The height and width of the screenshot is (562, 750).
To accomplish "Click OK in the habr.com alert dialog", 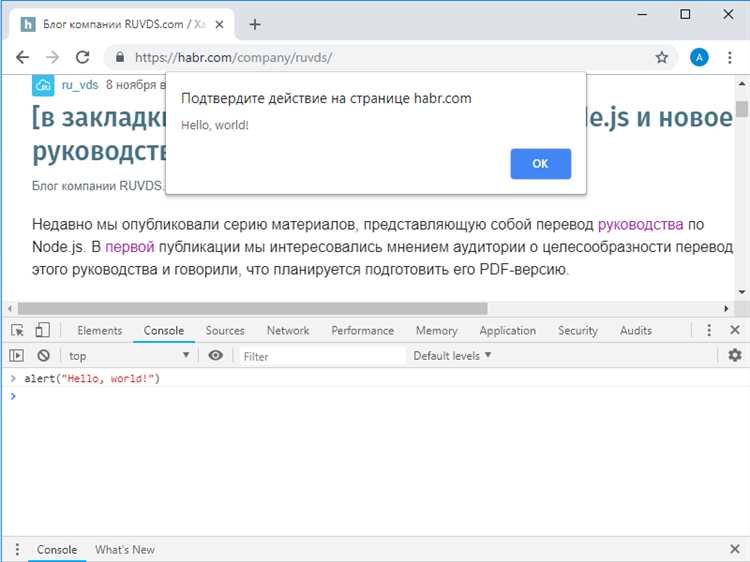I will 540,164.
